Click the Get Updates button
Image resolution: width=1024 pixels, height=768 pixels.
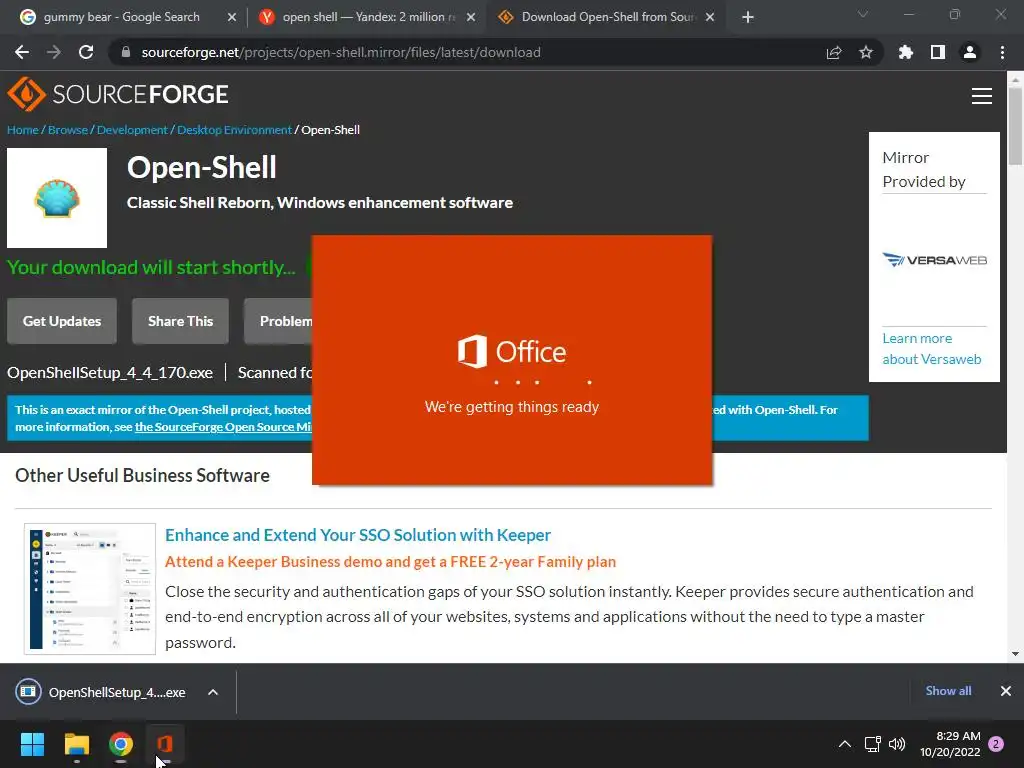coord(62,321)
